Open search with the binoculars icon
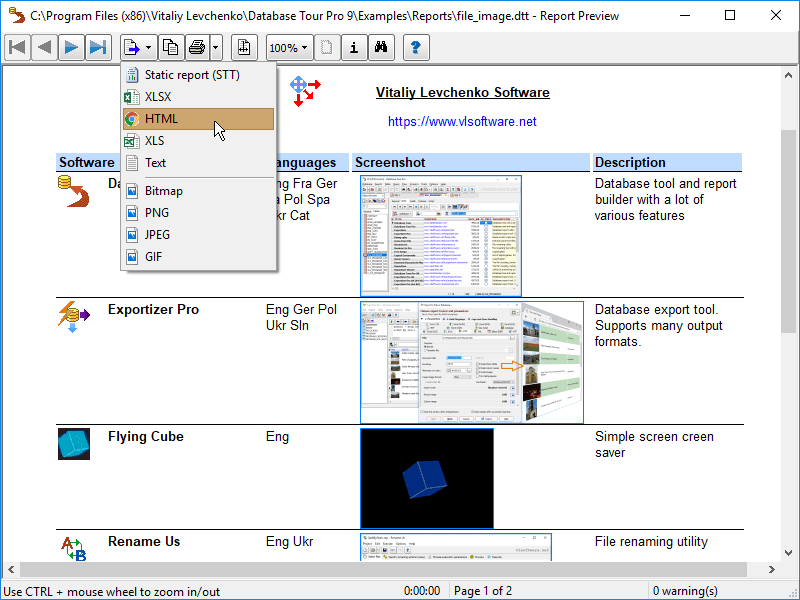Viewport: 800px width, 600px height. [x=380, y=47]
